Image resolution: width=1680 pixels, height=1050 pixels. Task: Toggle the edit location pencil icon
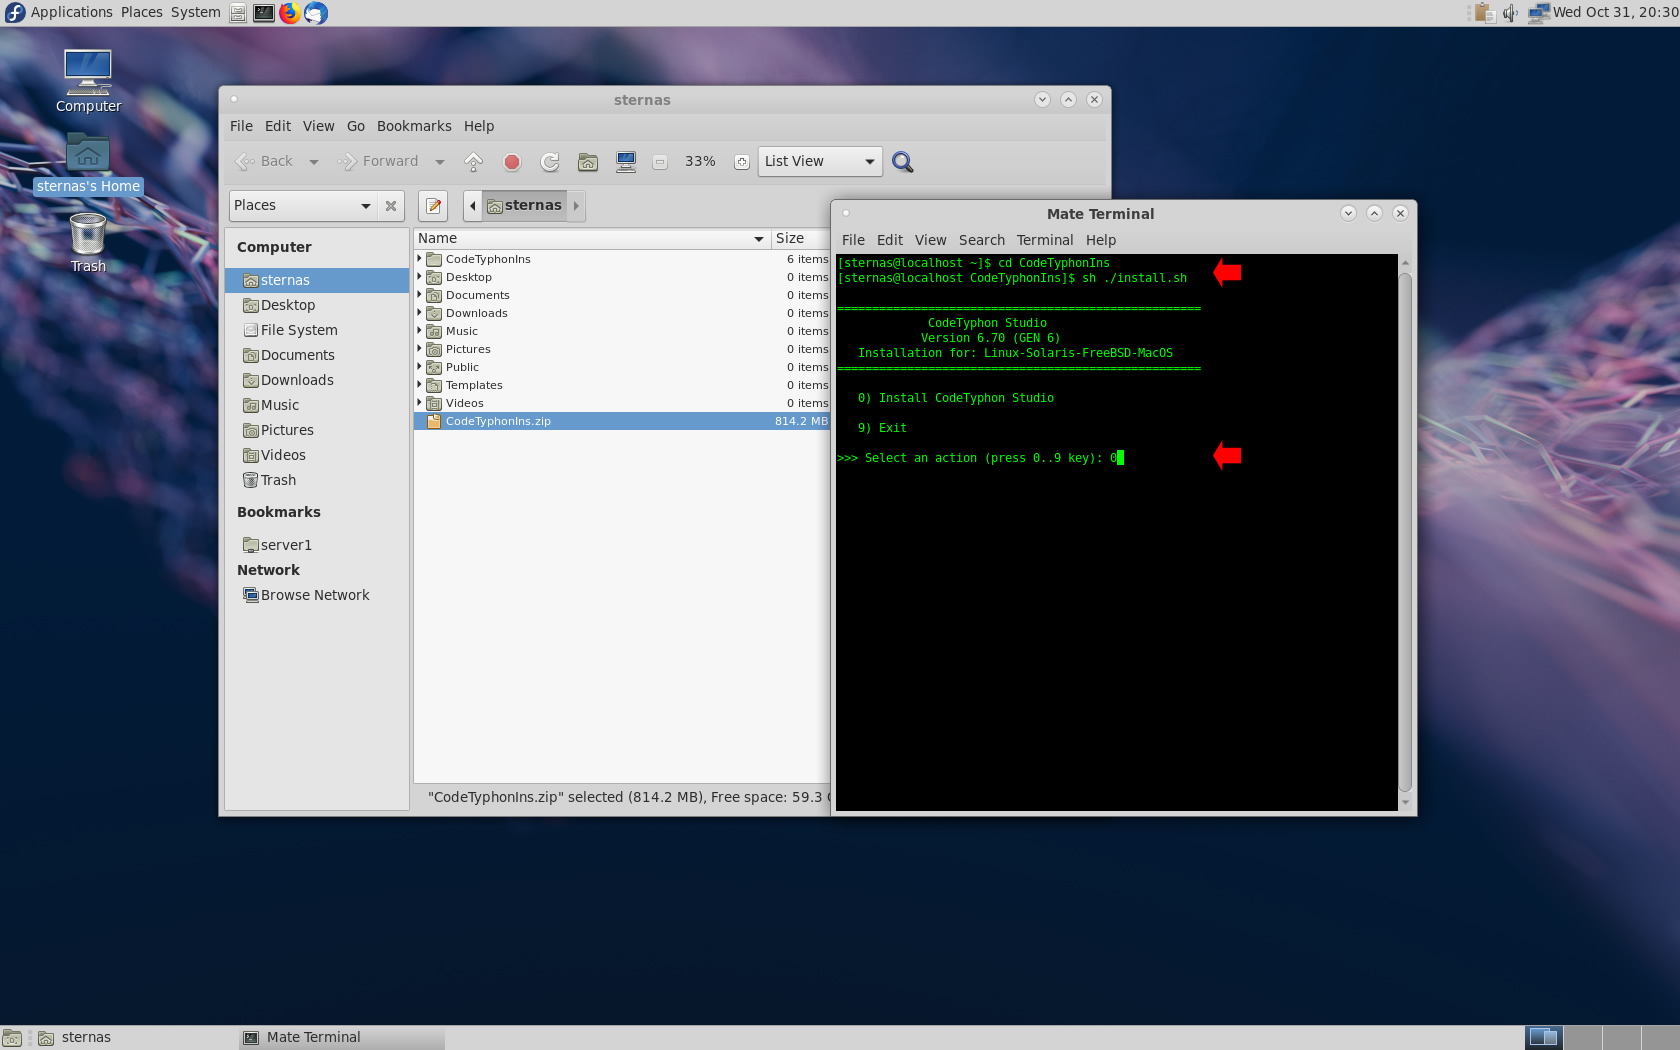[x=433, y=206]
